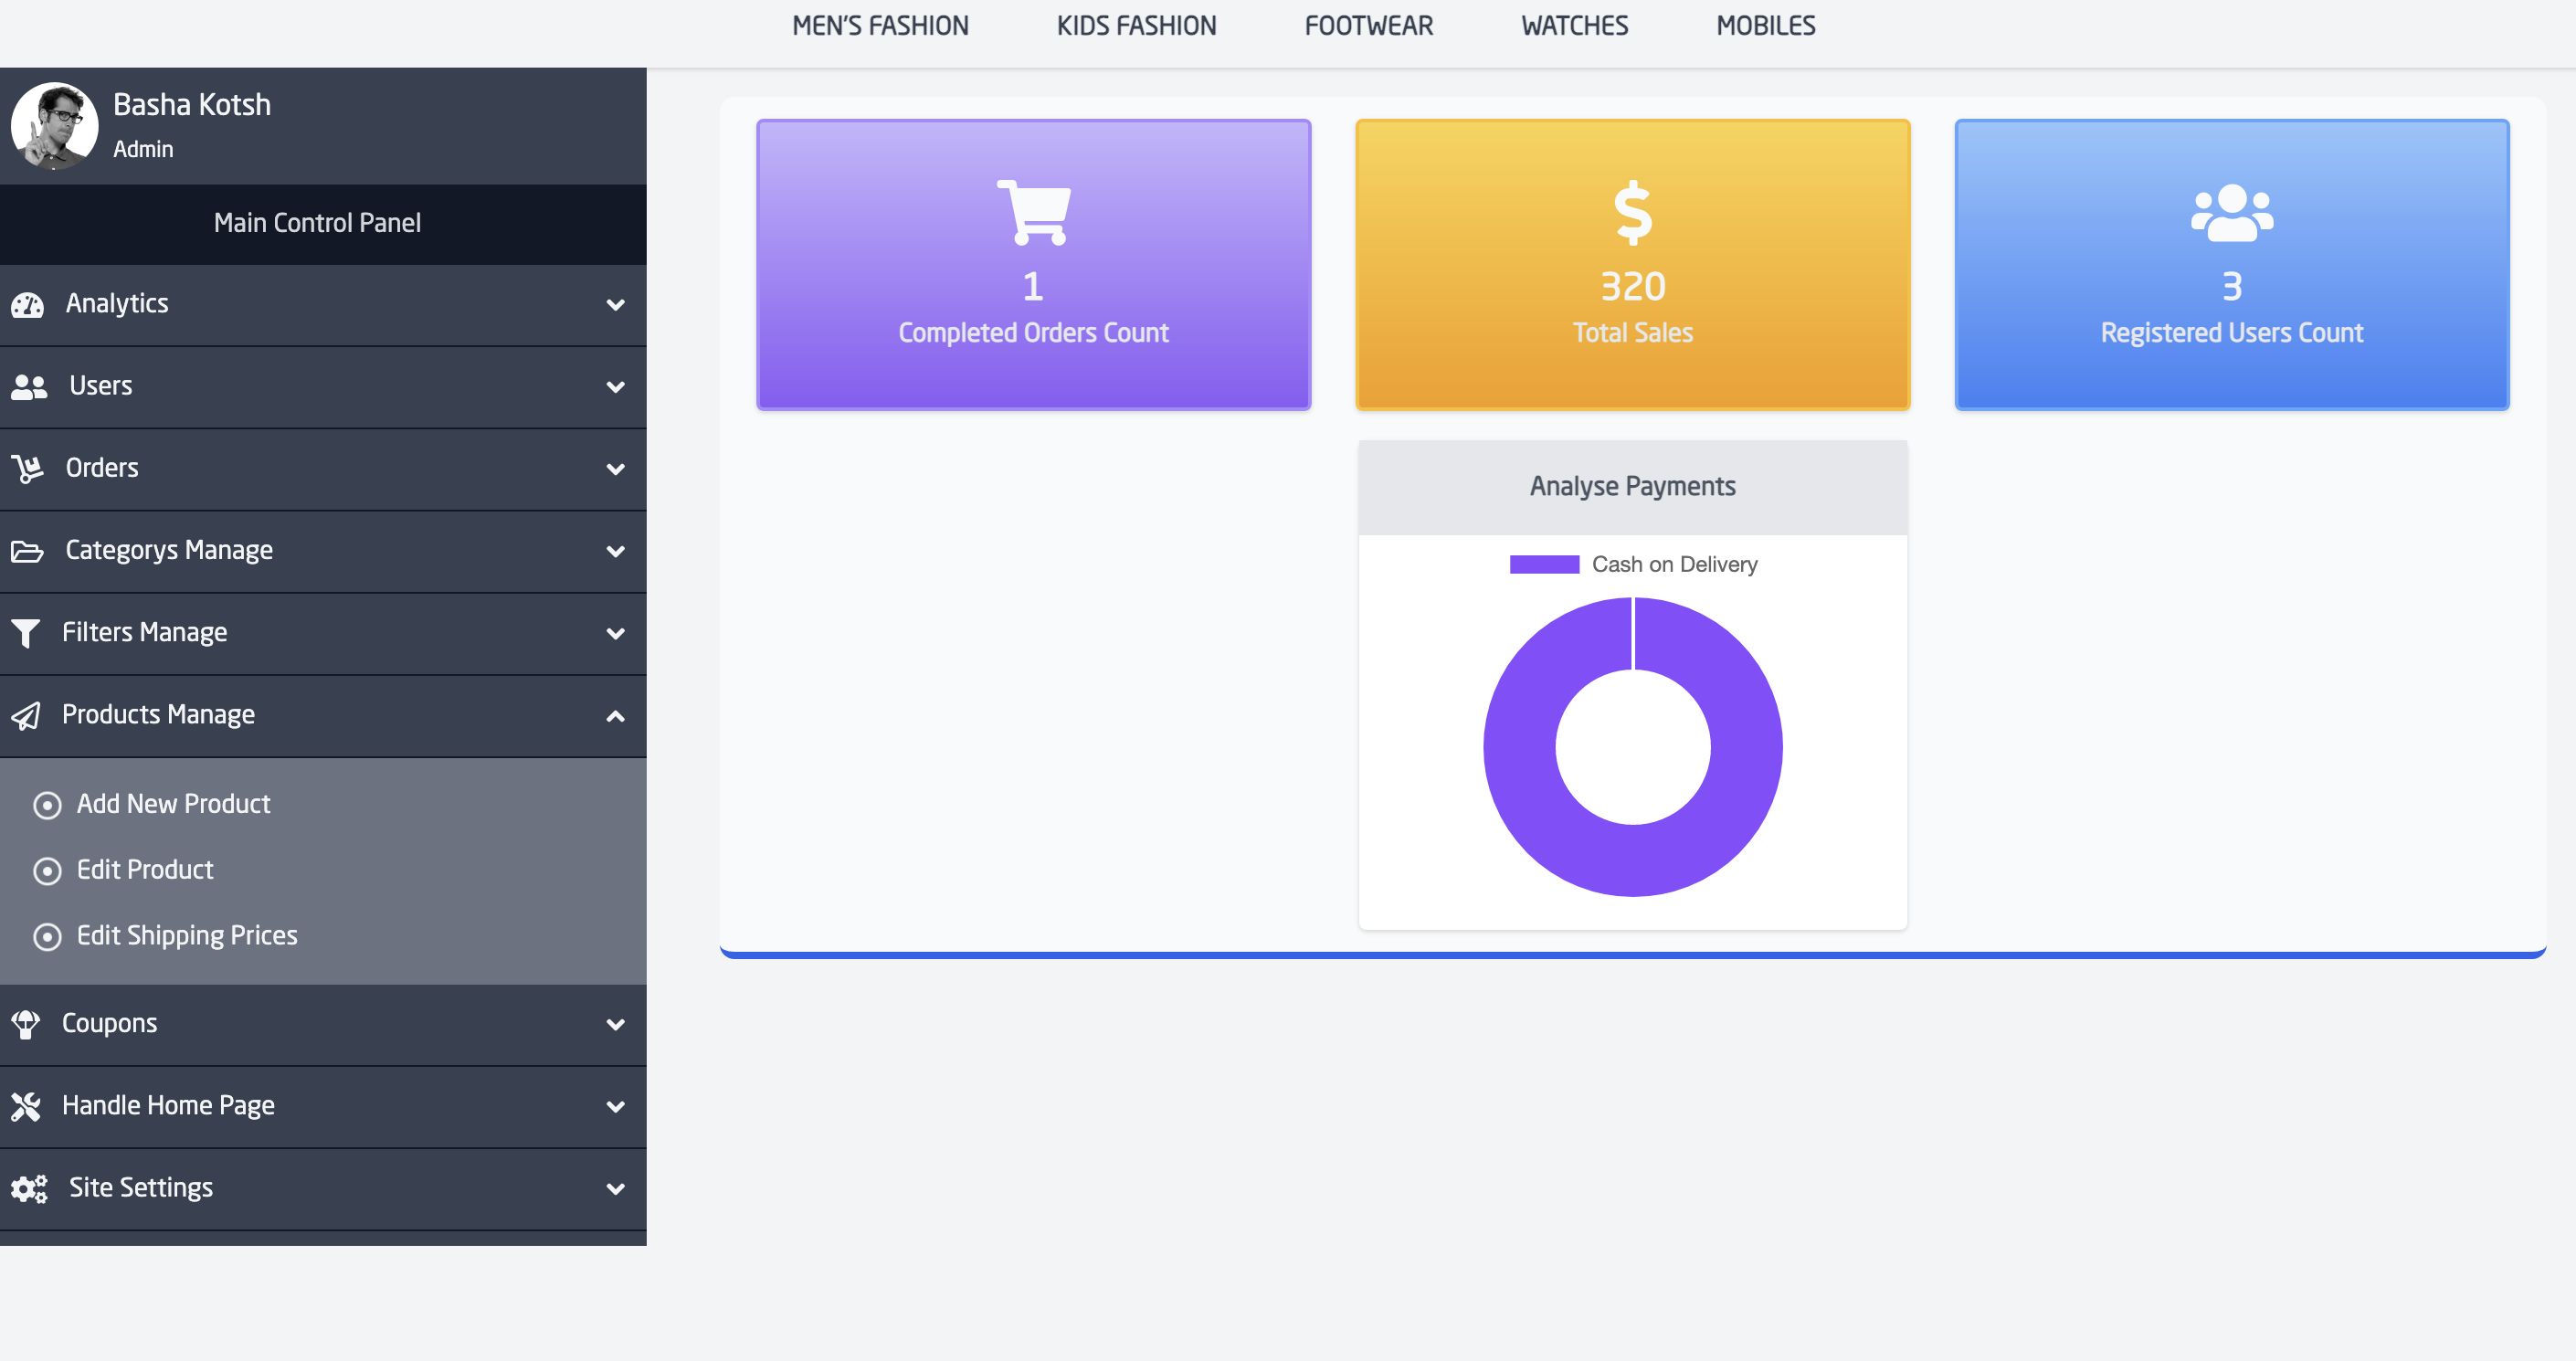Click the Main Control Panel link

[x=317, y=223]
